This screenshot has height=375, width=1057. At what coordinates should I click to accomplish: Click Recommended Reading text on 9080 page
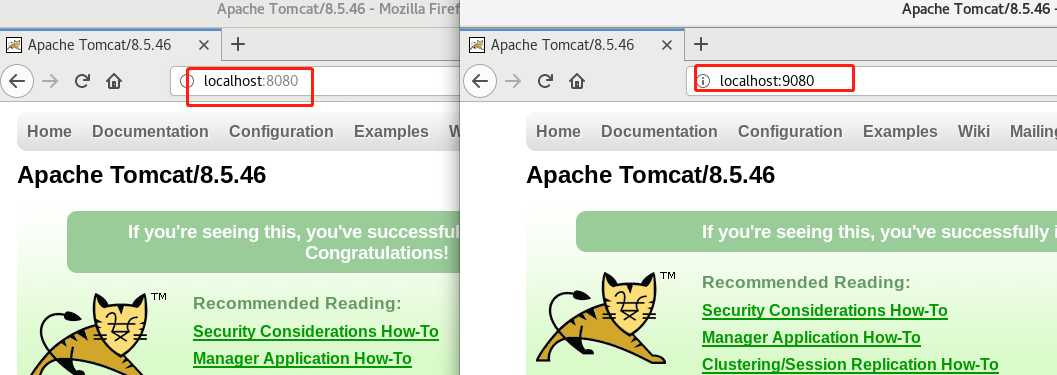(x=806, y=282)
